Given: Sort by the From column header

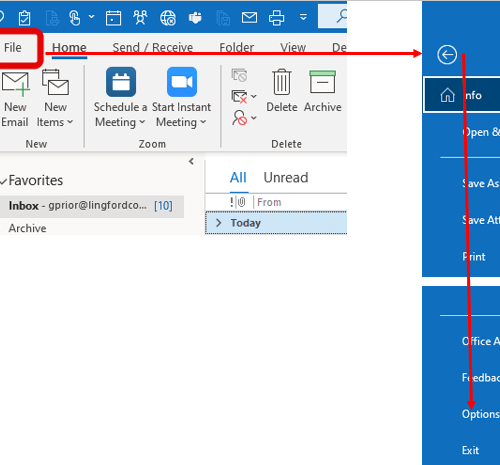Looking at the screenshot, I should [x=269, y=202].
